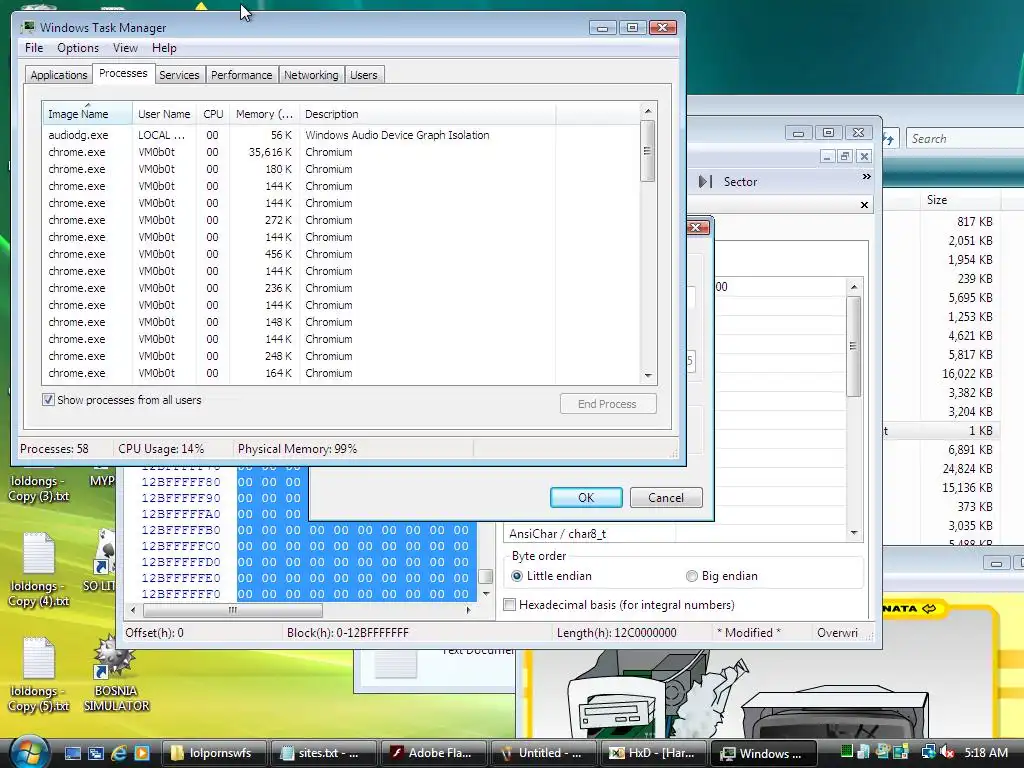Click the Explorer refresh arrows icon

[x=889, y=138]
